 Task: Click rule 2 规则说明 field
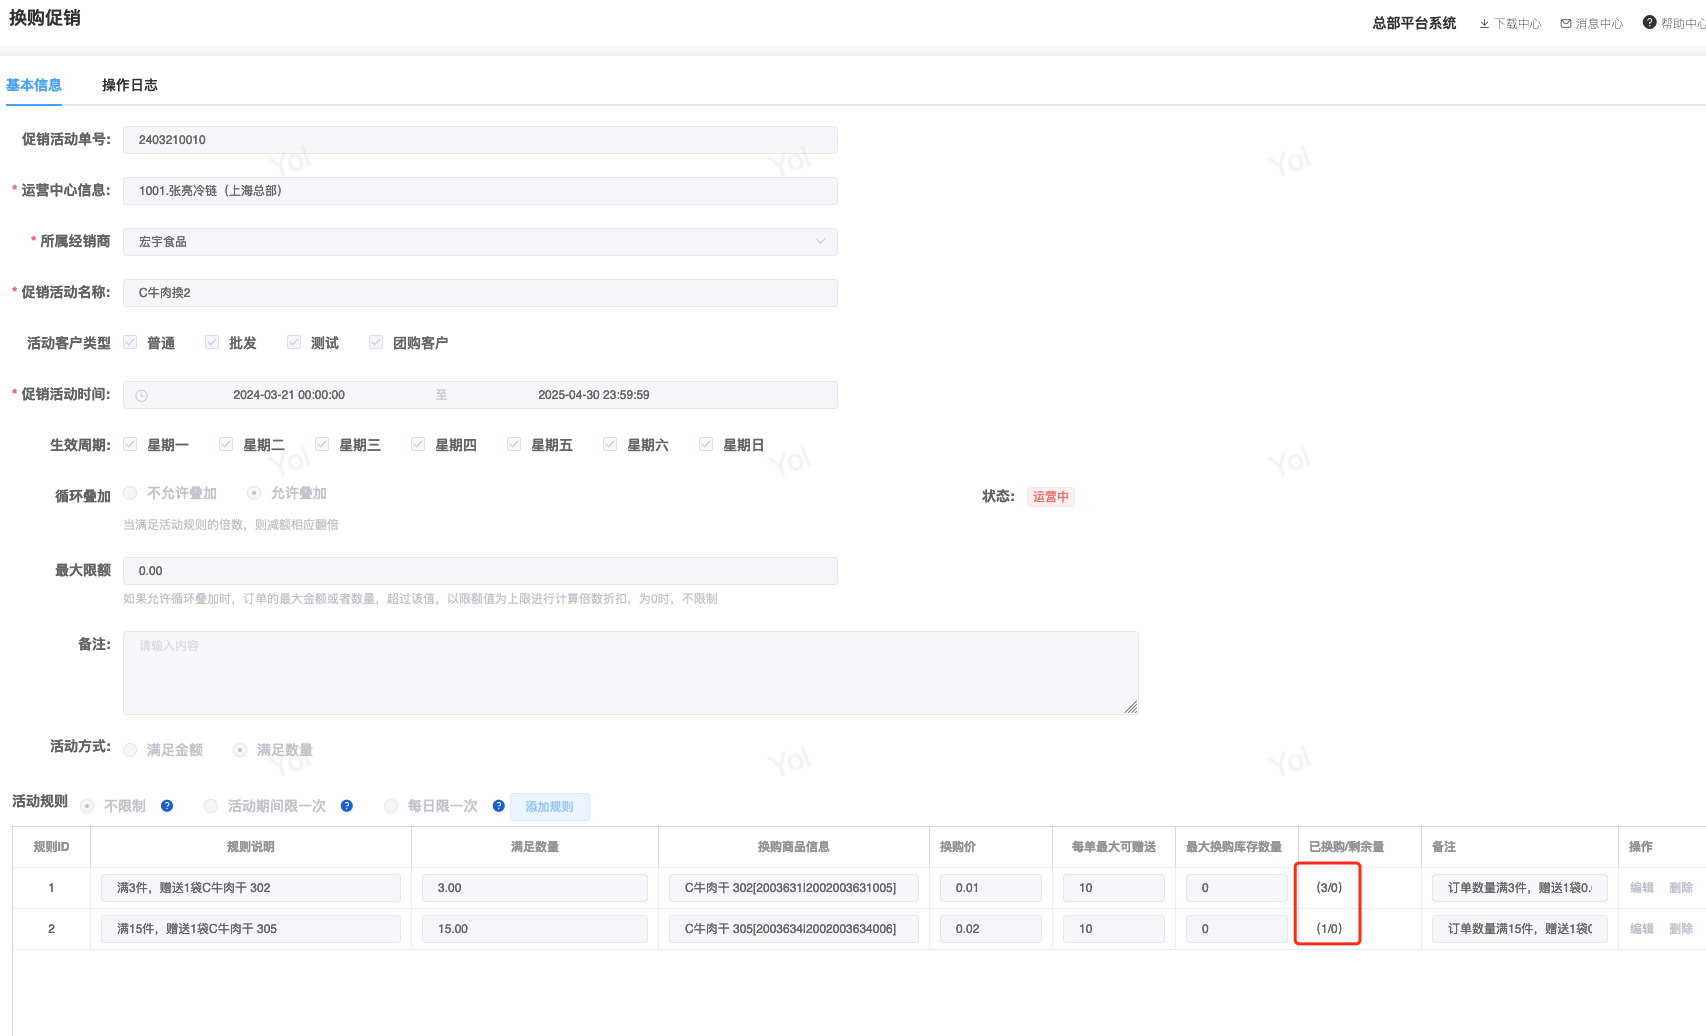(x=251, y=929)
